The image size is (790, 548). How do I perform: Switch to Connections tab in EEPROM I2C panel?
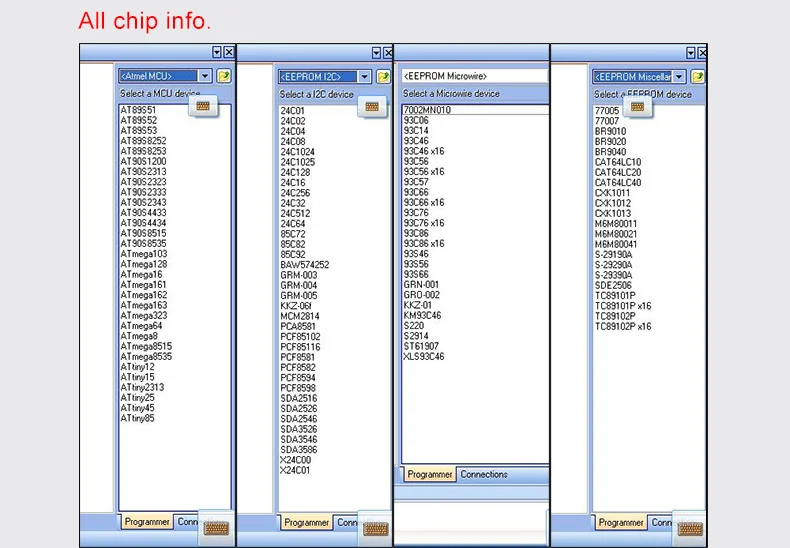(347, 522)
